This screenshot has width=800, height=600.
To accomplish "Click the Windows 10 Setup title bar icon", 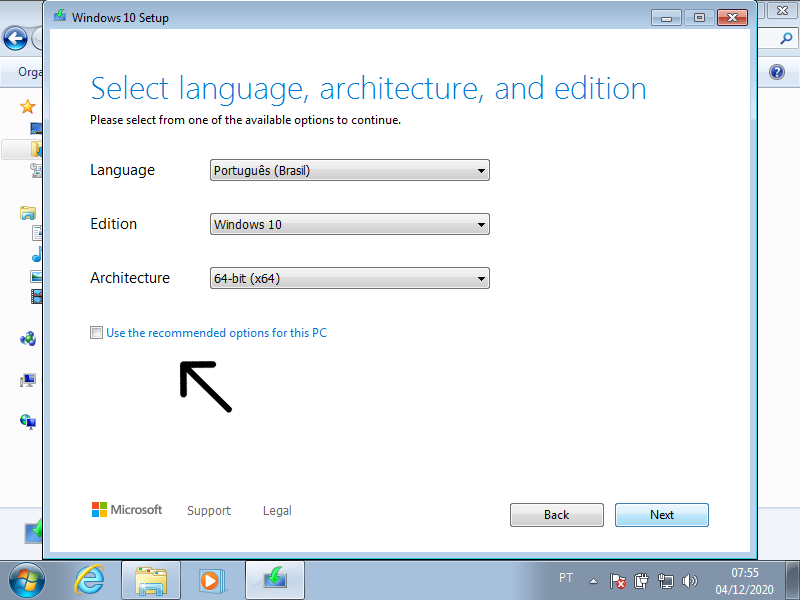I will 60,16.
